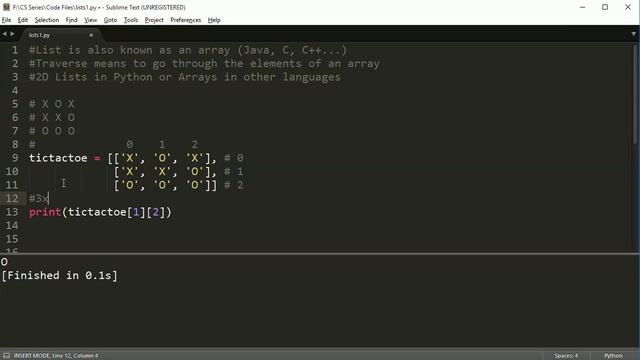Click the '#3x' comment on line 12
This screenshot has height=360, width=640.
[38, 199]
